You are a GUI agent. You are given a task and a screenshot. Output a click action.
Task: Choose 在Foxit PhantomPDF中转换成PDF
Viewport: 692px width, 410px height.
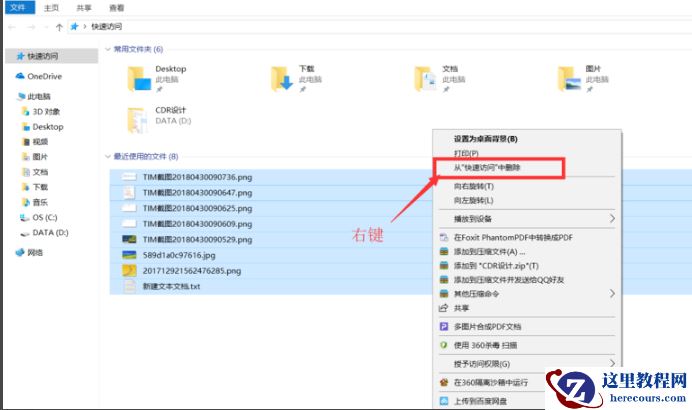[x=513, y=237]
